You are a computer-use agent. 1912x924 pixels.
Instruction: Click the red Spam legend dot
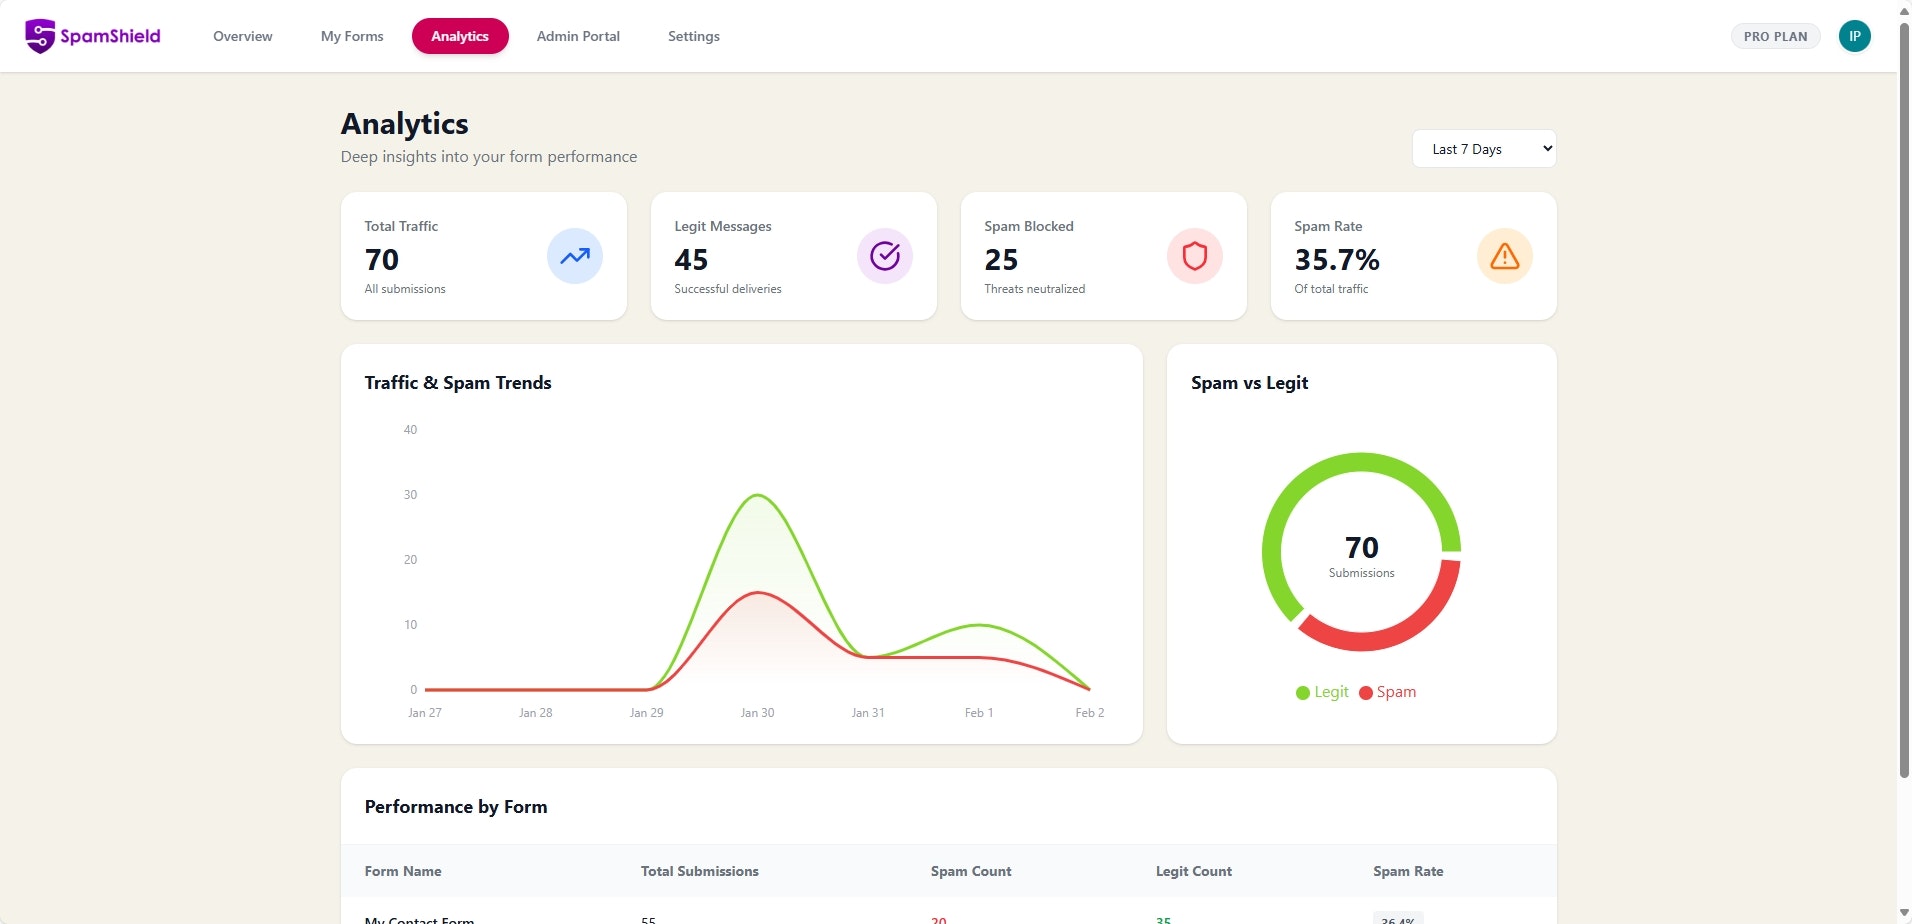coord(1368,692)
